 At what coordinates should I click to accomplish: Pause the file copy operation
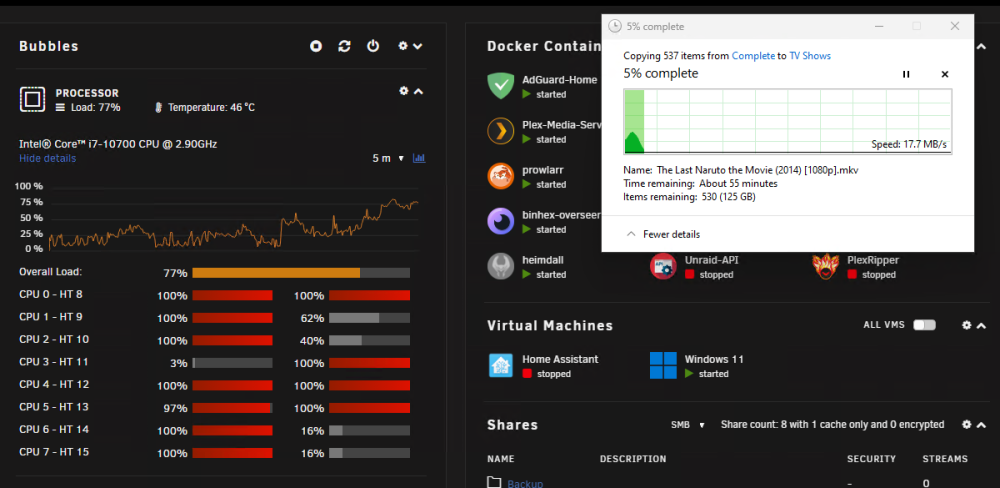(906, 74)
